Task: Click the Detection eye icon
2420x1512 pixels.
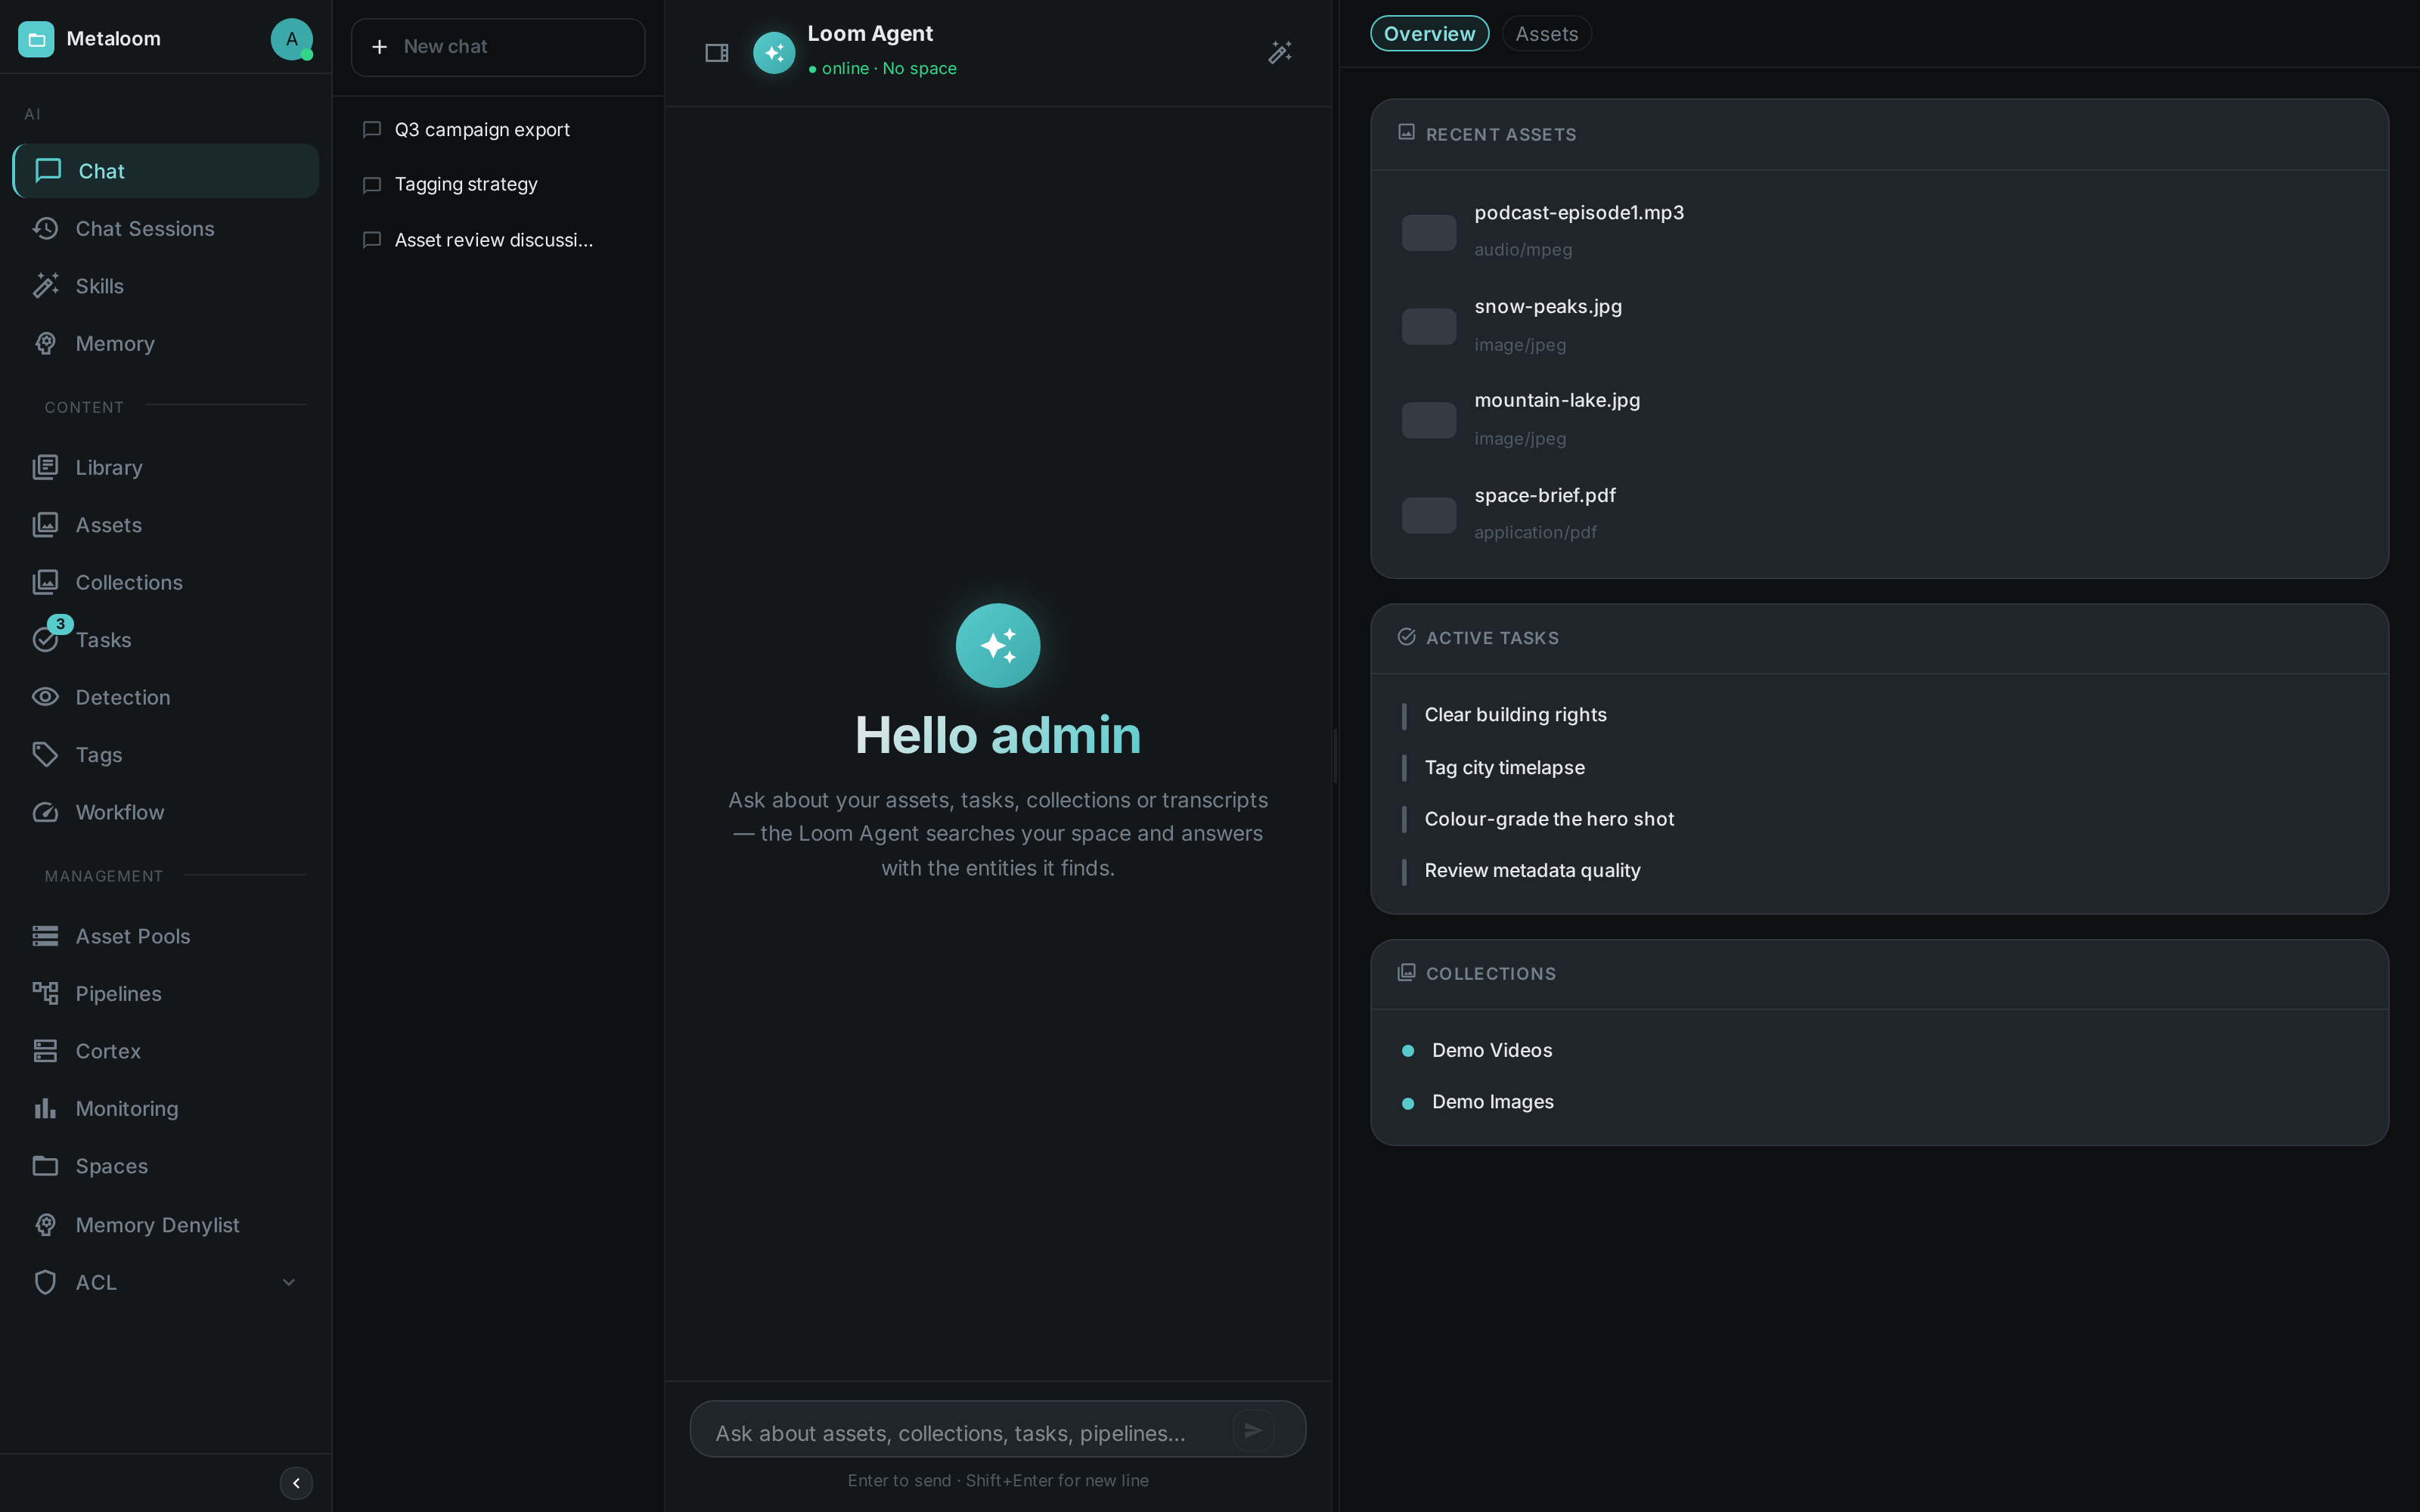Action: (x=45, y=697)
